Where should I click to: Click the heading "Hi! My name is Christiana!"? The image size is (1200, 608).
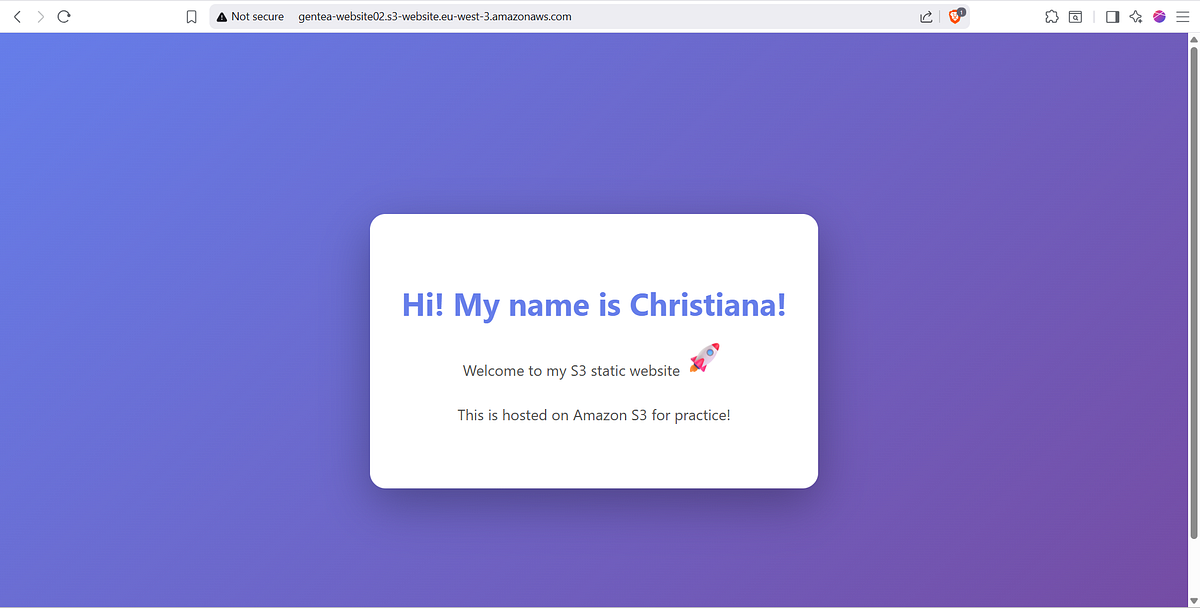point(594,305)
